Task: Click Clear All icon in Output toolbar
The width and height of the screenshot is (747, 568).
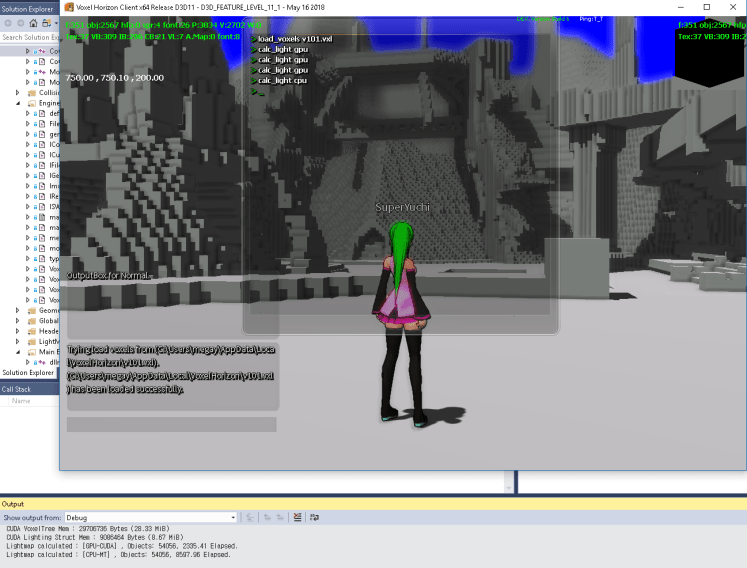Action: click(x=297, y=517)
